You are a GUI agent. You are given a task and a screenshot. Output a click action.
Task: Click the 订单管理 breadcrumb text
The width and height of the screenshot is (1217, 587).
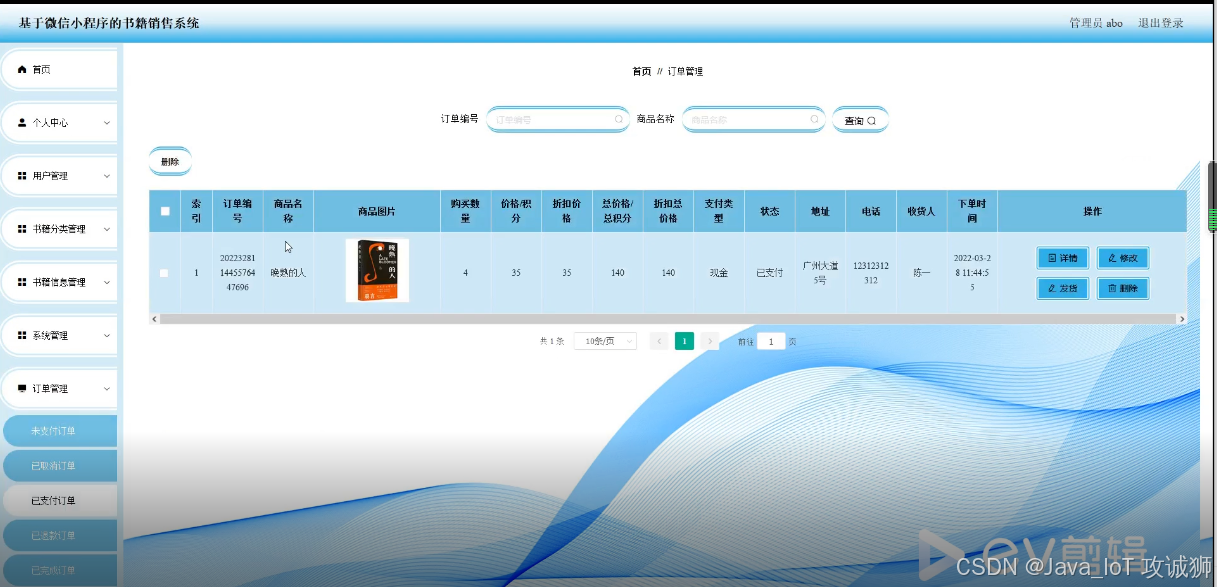coord(685,72)
